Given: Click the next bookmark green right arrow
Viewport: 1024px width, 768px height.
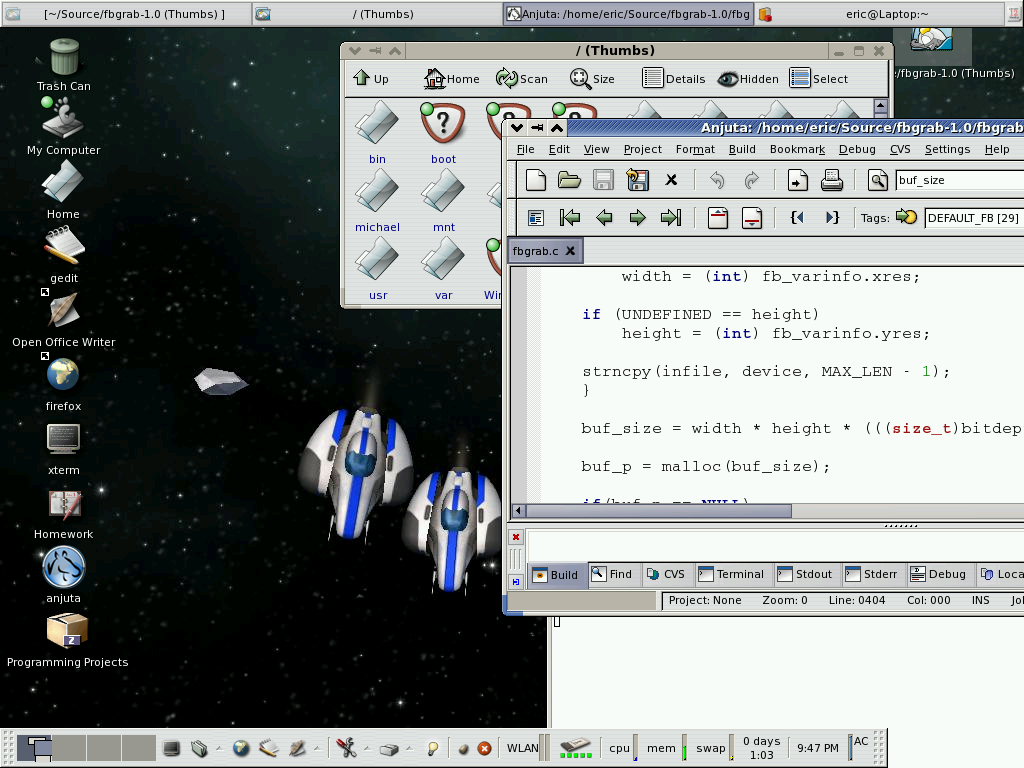Looking at the screenshot, I should pyautogui.click(x=637, y=217).
